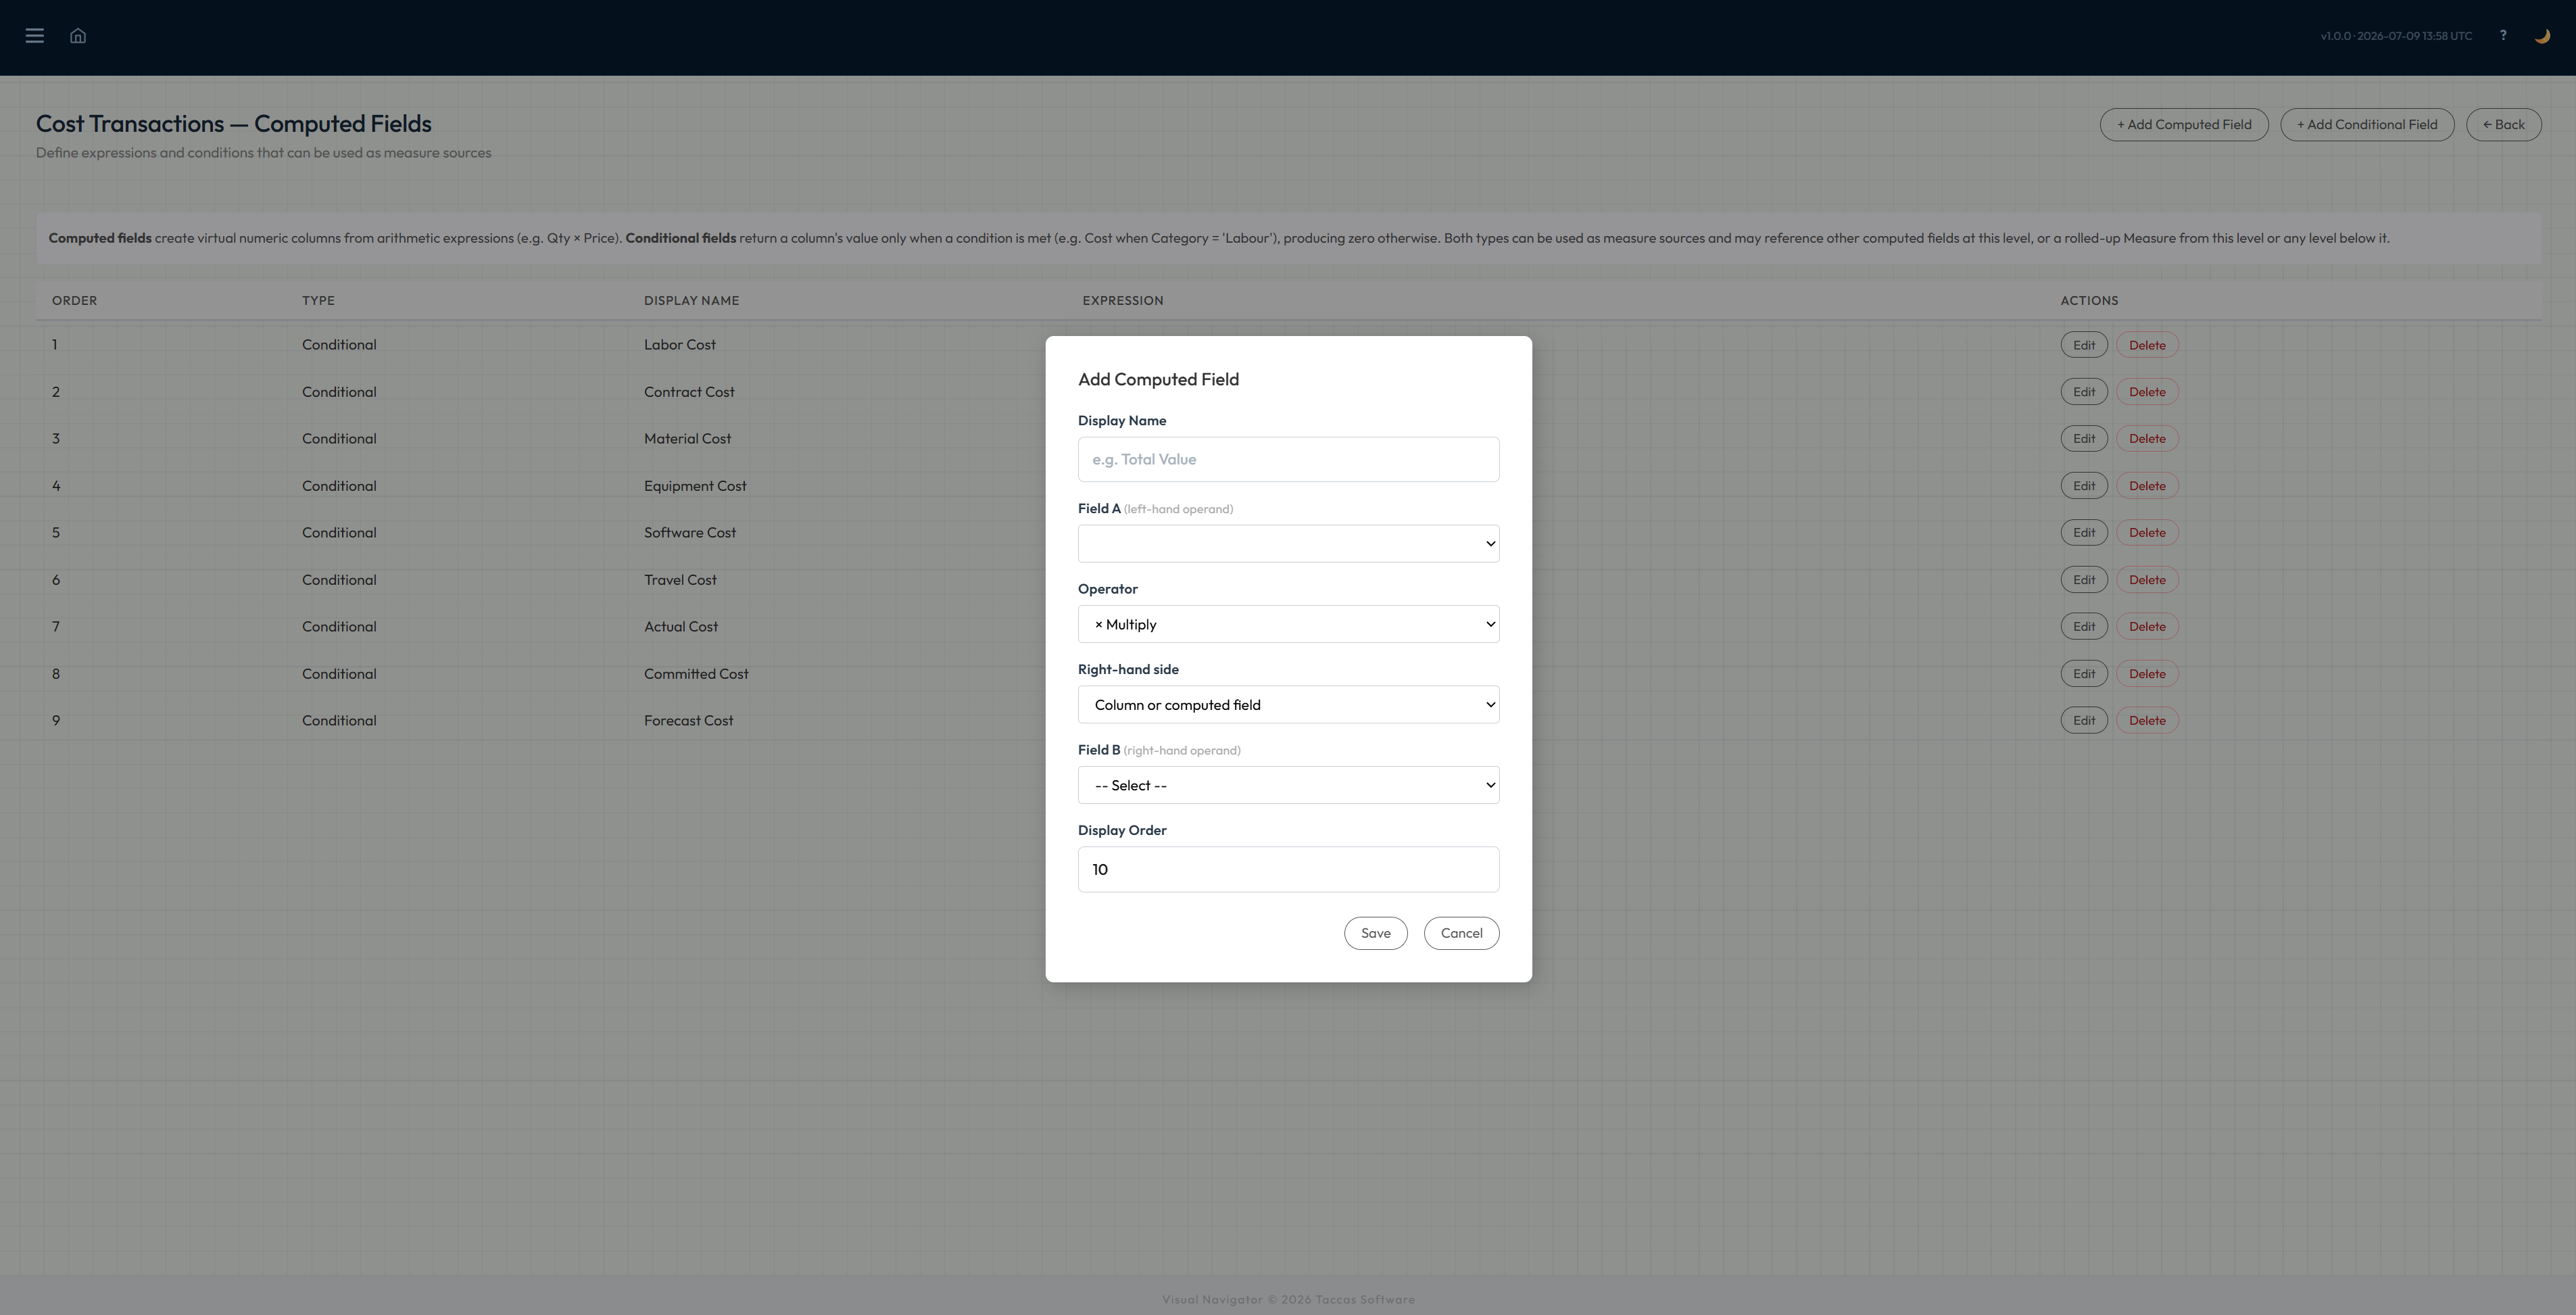Click the Display Order input field
Image resolution: width=2576 pixels, height=1315 pixels.
pyautogui.click(x=1288, y=869)
